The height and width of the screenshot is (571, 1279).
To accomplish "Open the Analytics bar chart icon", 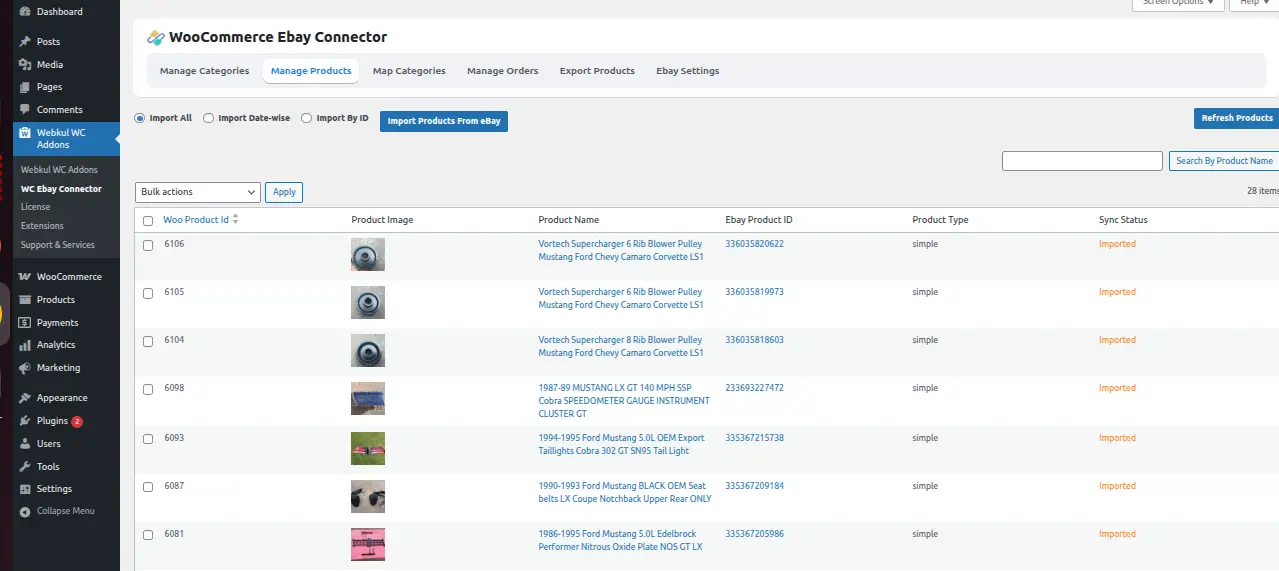I will click(24, 345).
